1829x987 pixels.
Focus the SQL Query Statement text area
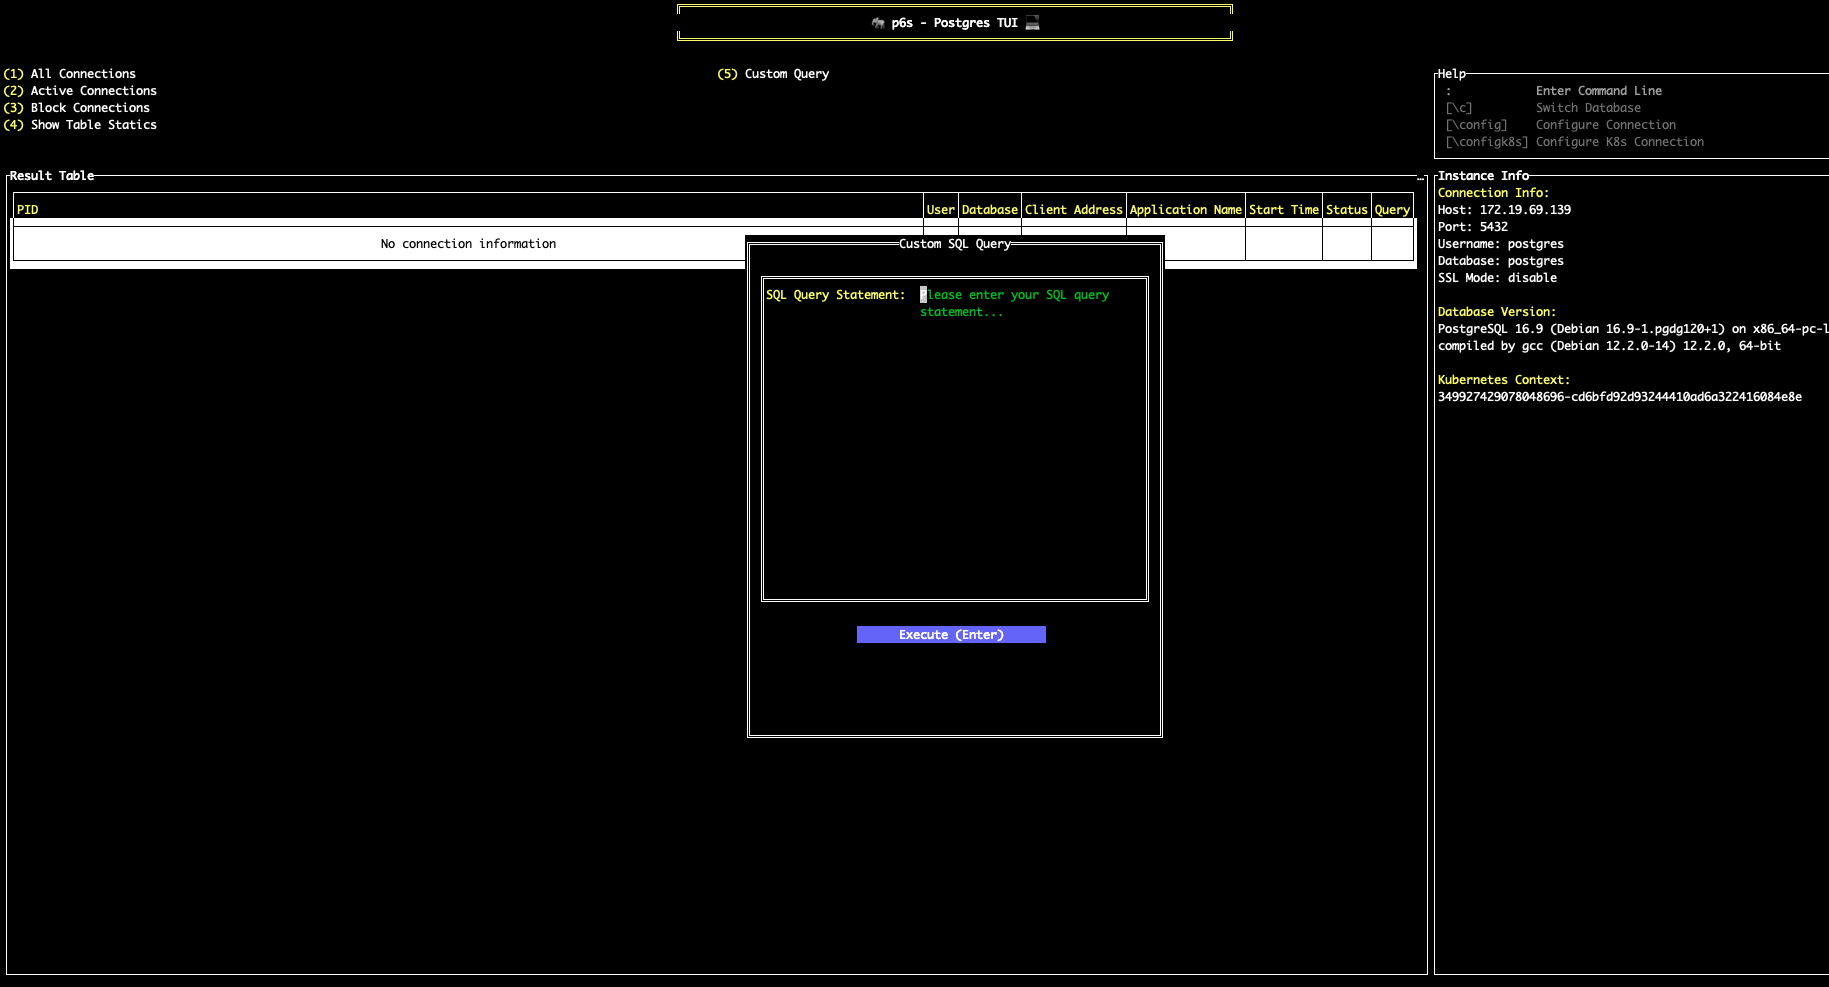tap(1032, 440)
